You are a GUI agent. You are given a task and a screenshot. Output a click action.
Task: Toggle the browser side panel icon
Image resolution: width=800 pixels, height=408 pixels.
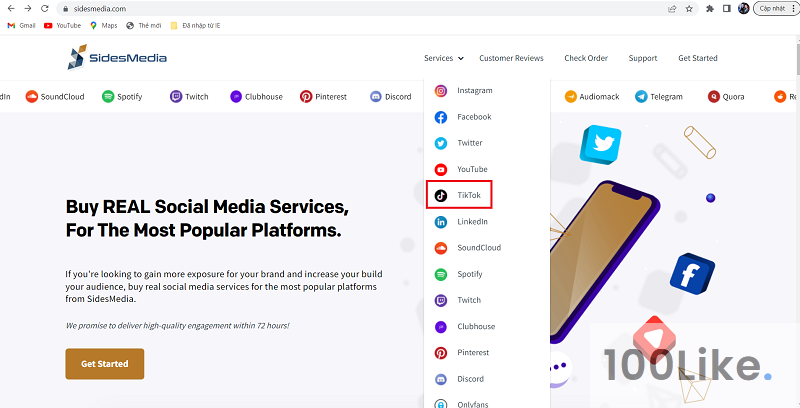pos(727,9)
